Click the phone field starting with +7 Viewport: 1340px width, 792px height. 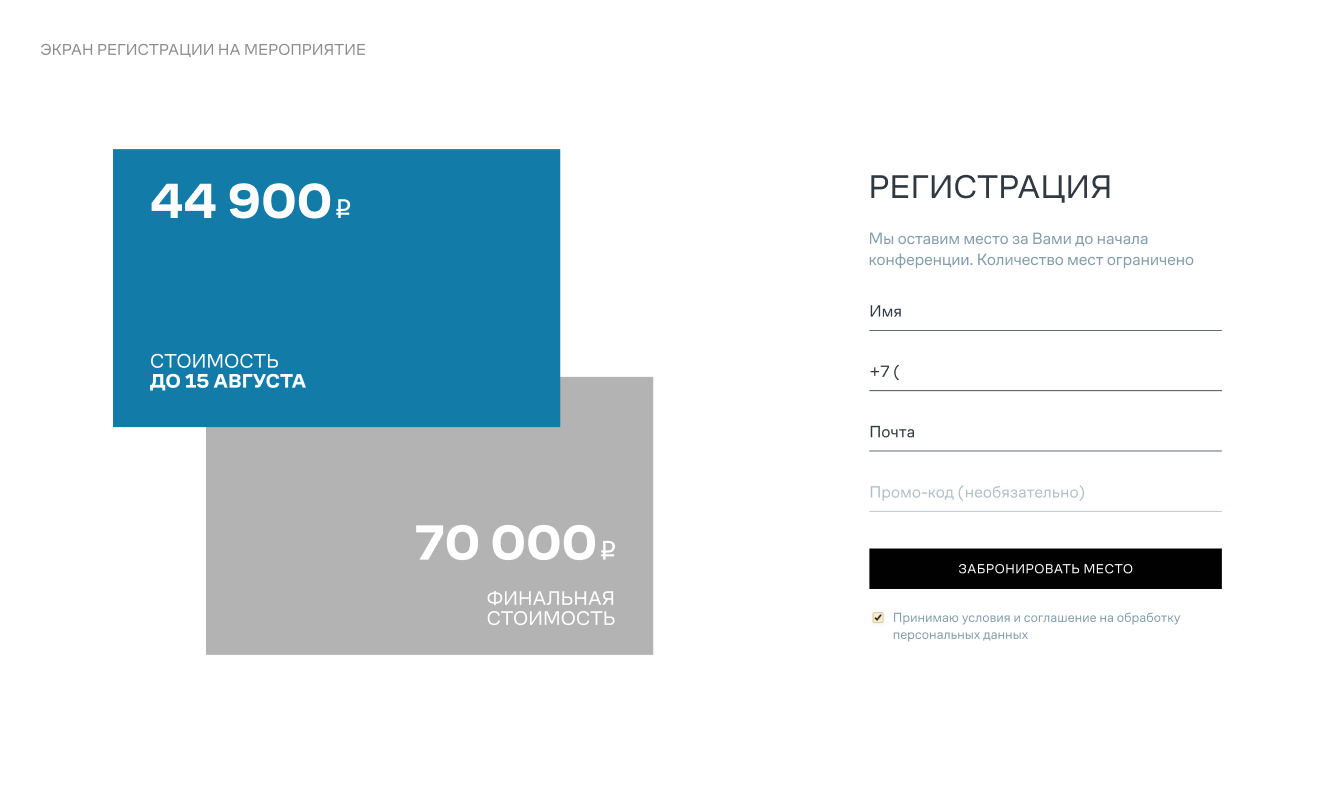click(1045, 372)
